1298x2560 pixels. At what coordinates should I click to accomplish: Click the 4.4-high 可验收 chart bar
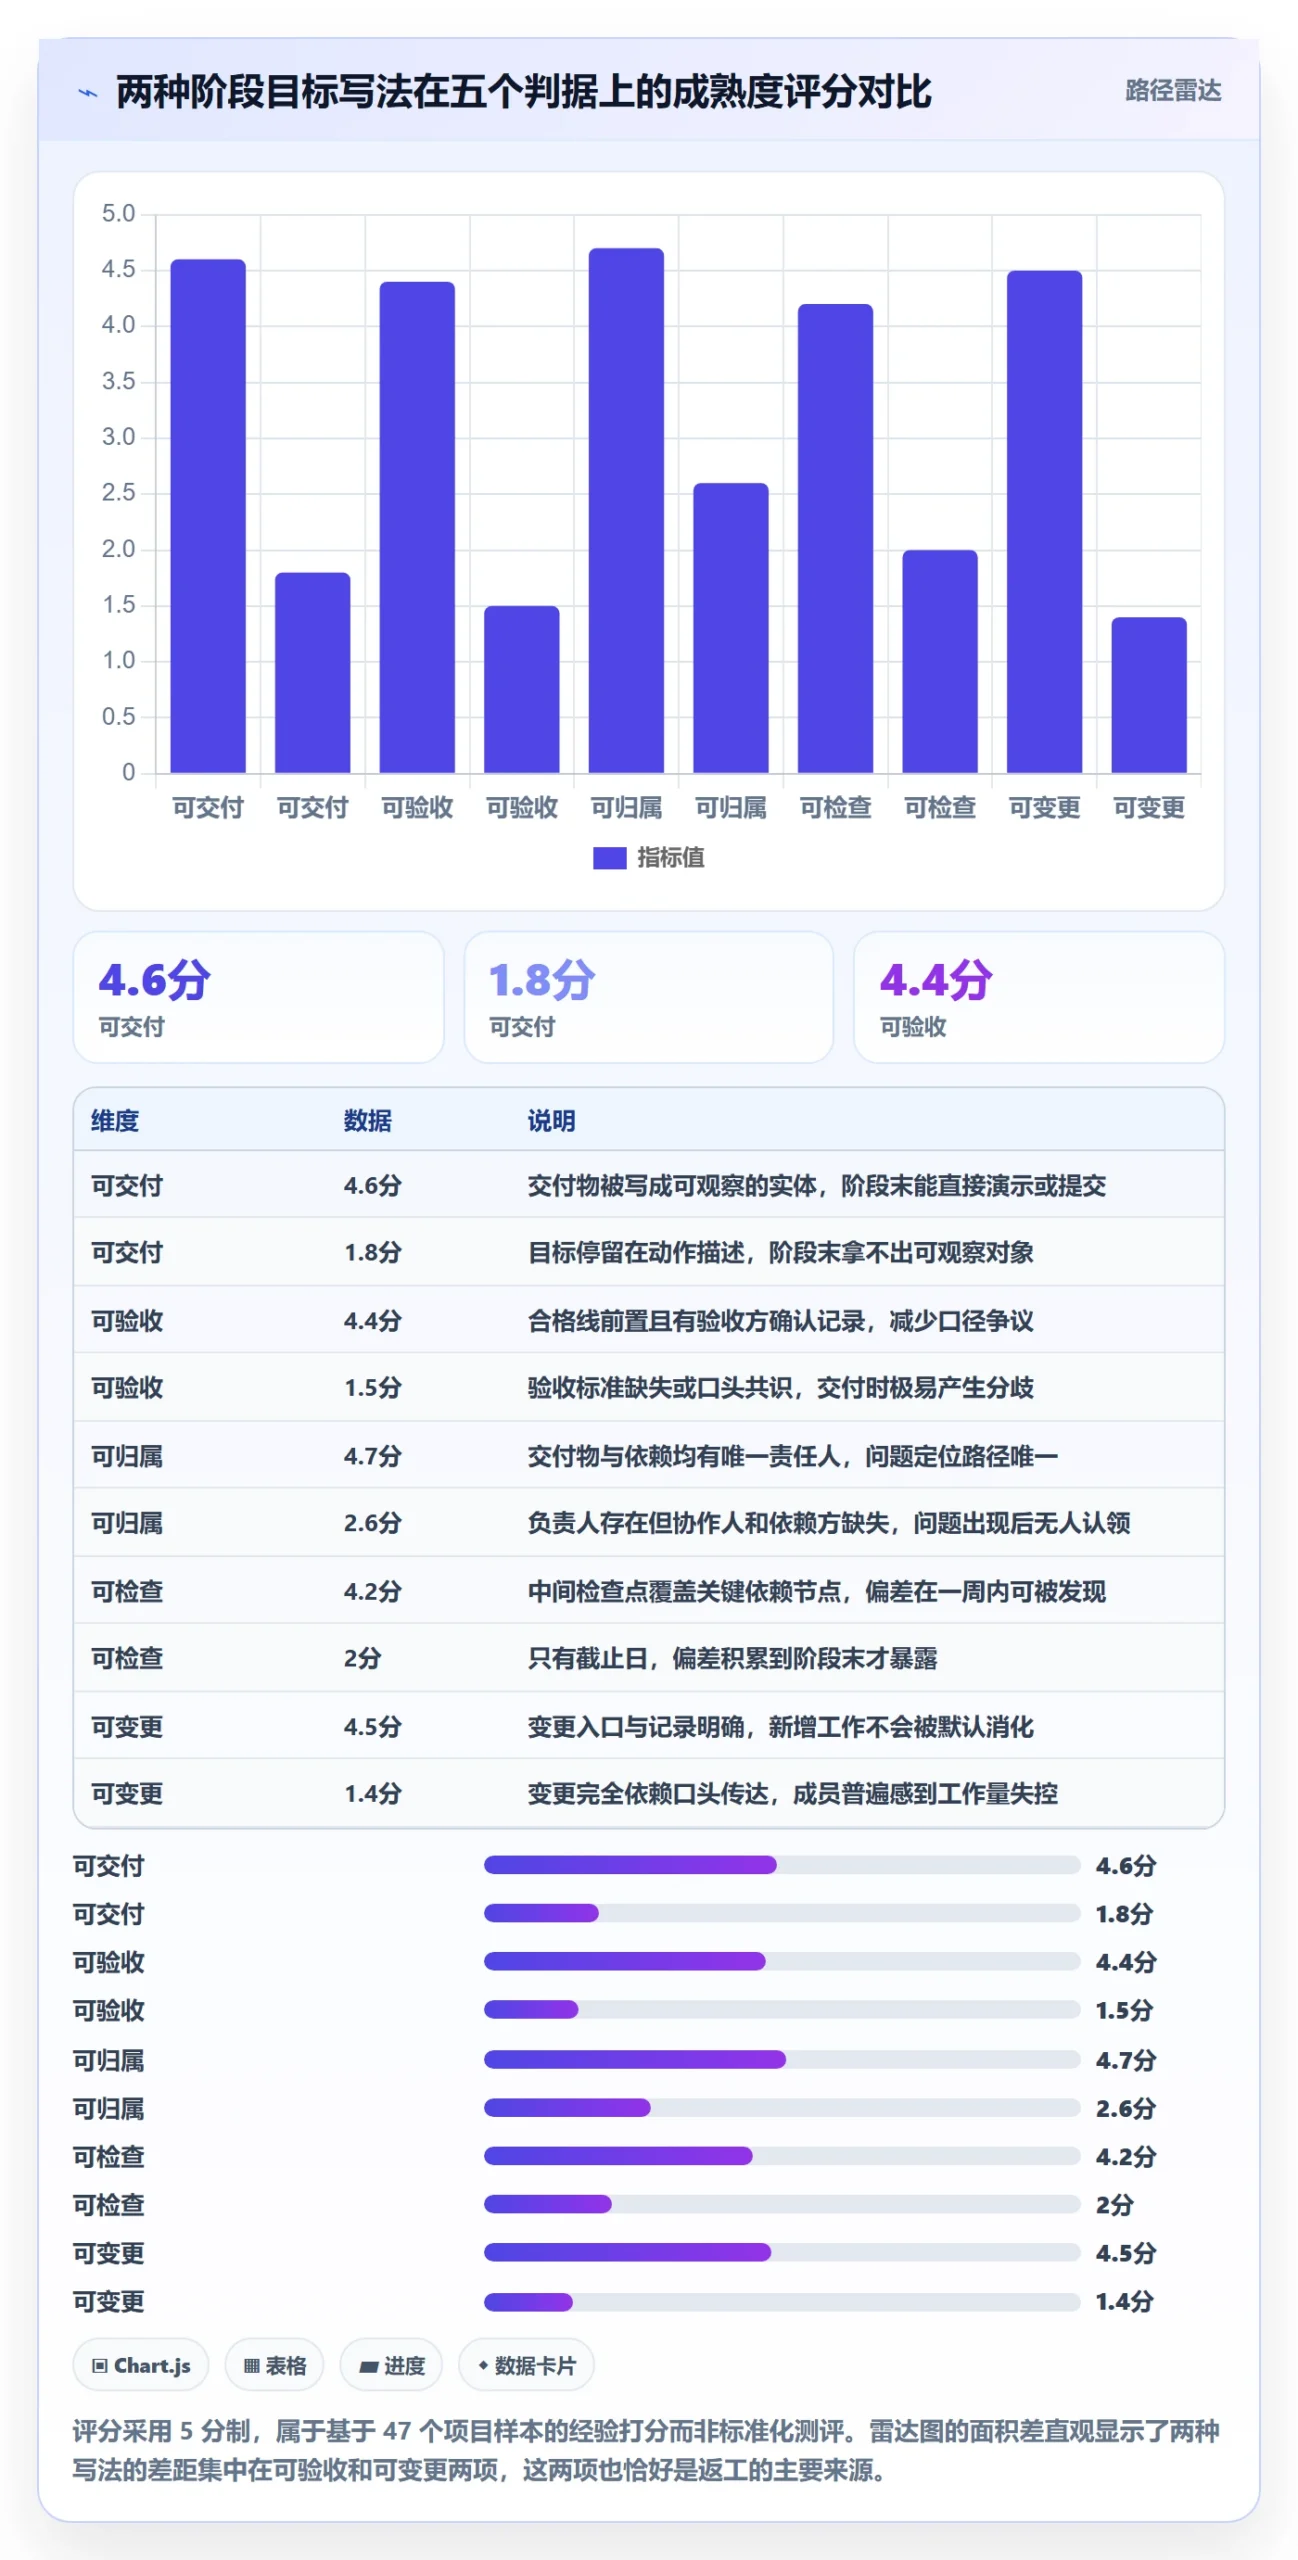click(x=417, y=527)
